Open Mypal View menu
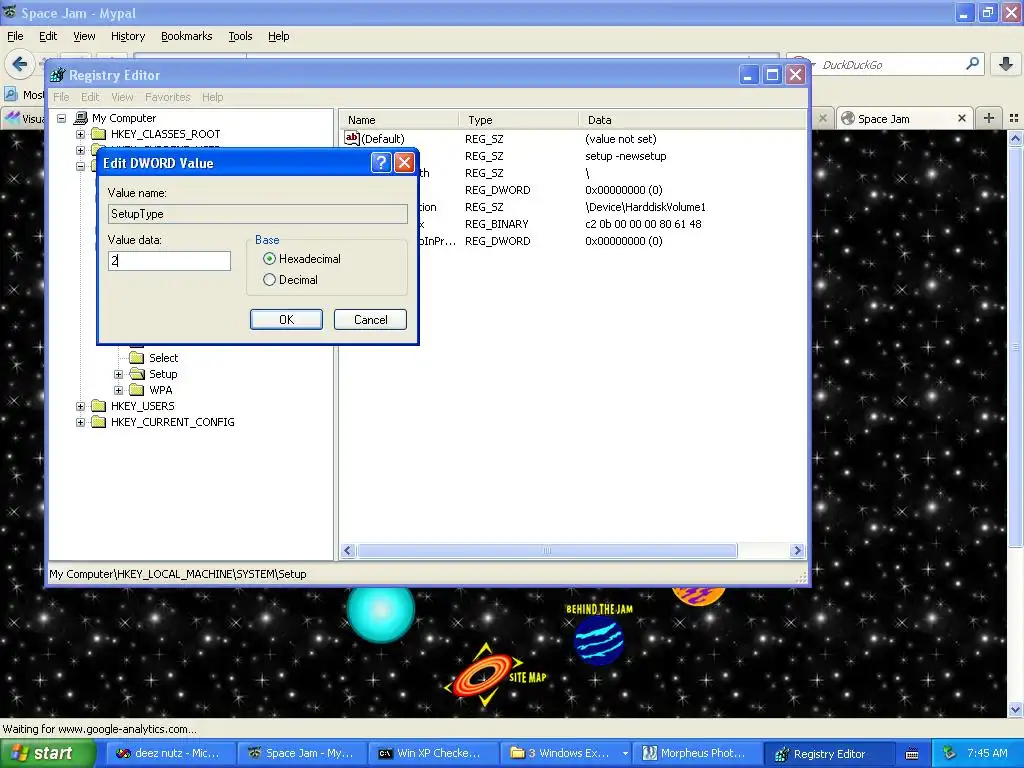Image resolution: width=1024 pixels, height=768 pixels. coord(84,36)
